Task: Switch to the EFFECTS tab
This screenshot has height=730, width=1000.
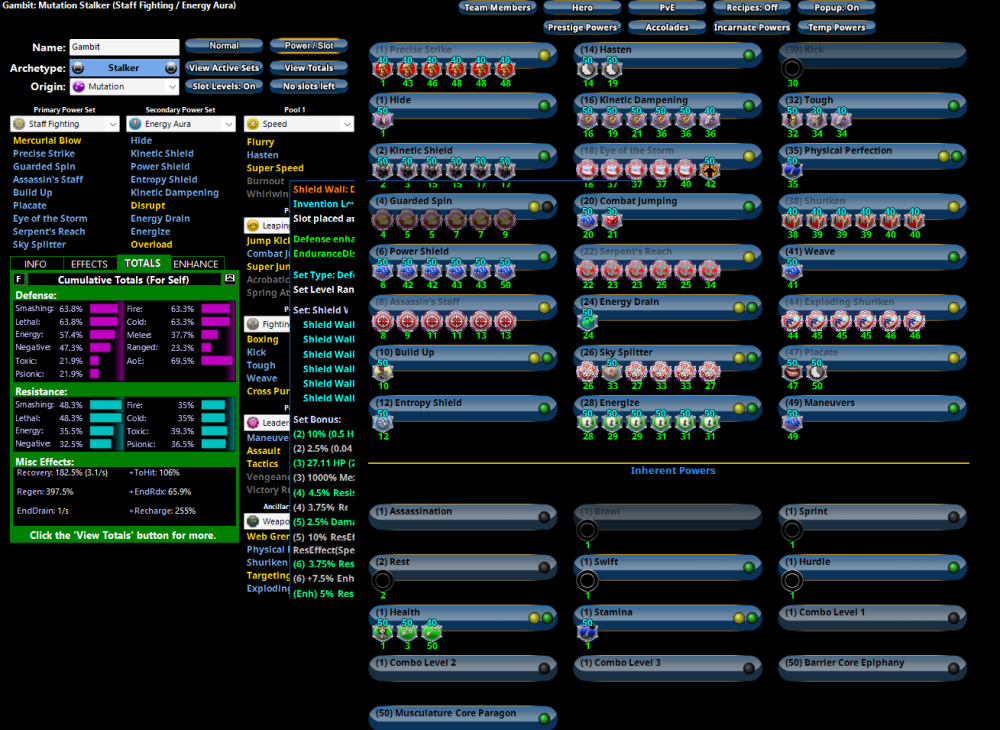Action: (89, 264)
